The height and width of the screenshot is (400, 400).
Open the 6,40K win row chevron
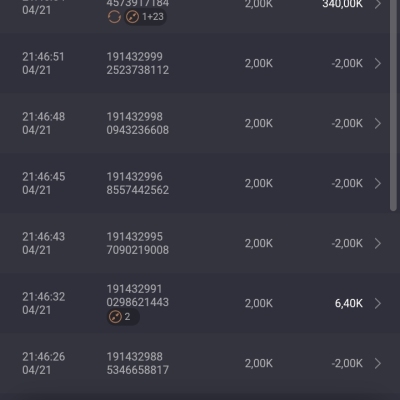[378, 303]
